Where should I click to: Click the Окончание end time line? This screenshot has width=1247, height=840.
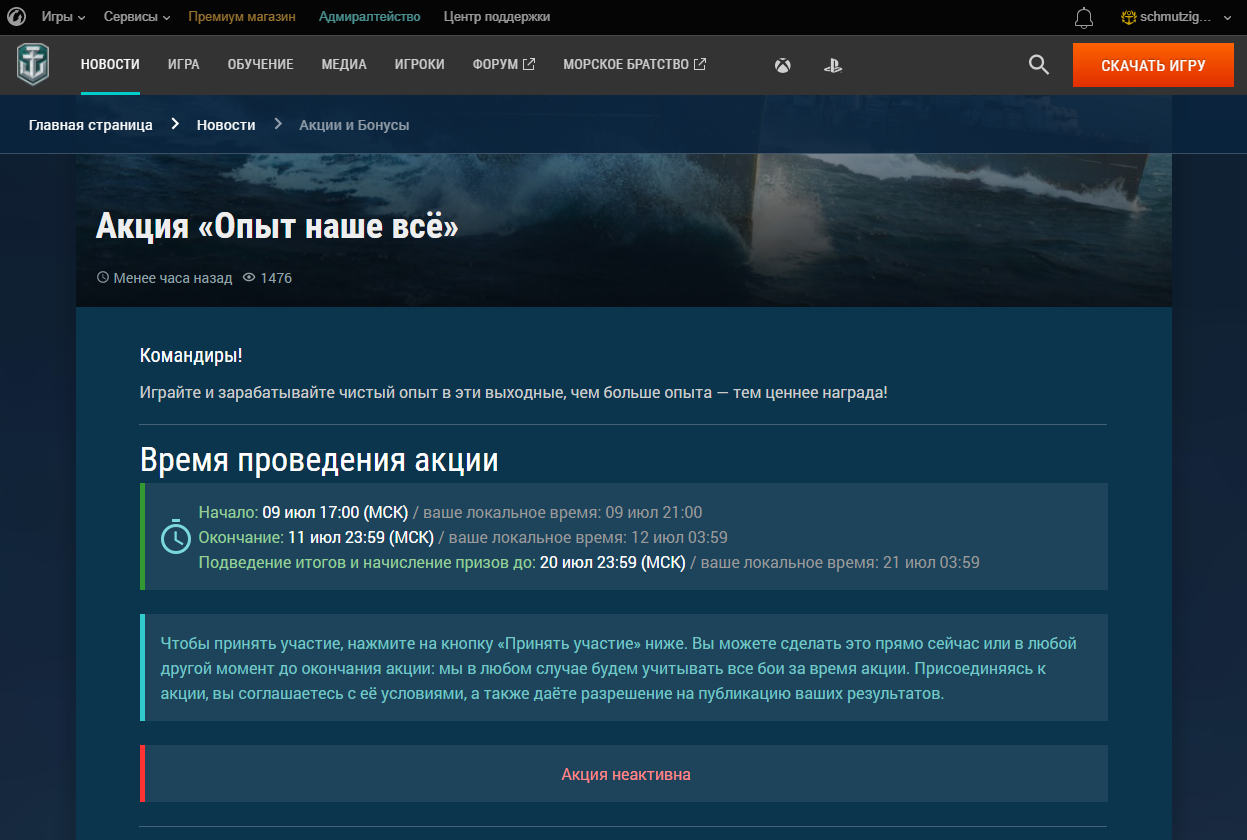(x=463, y=537)
